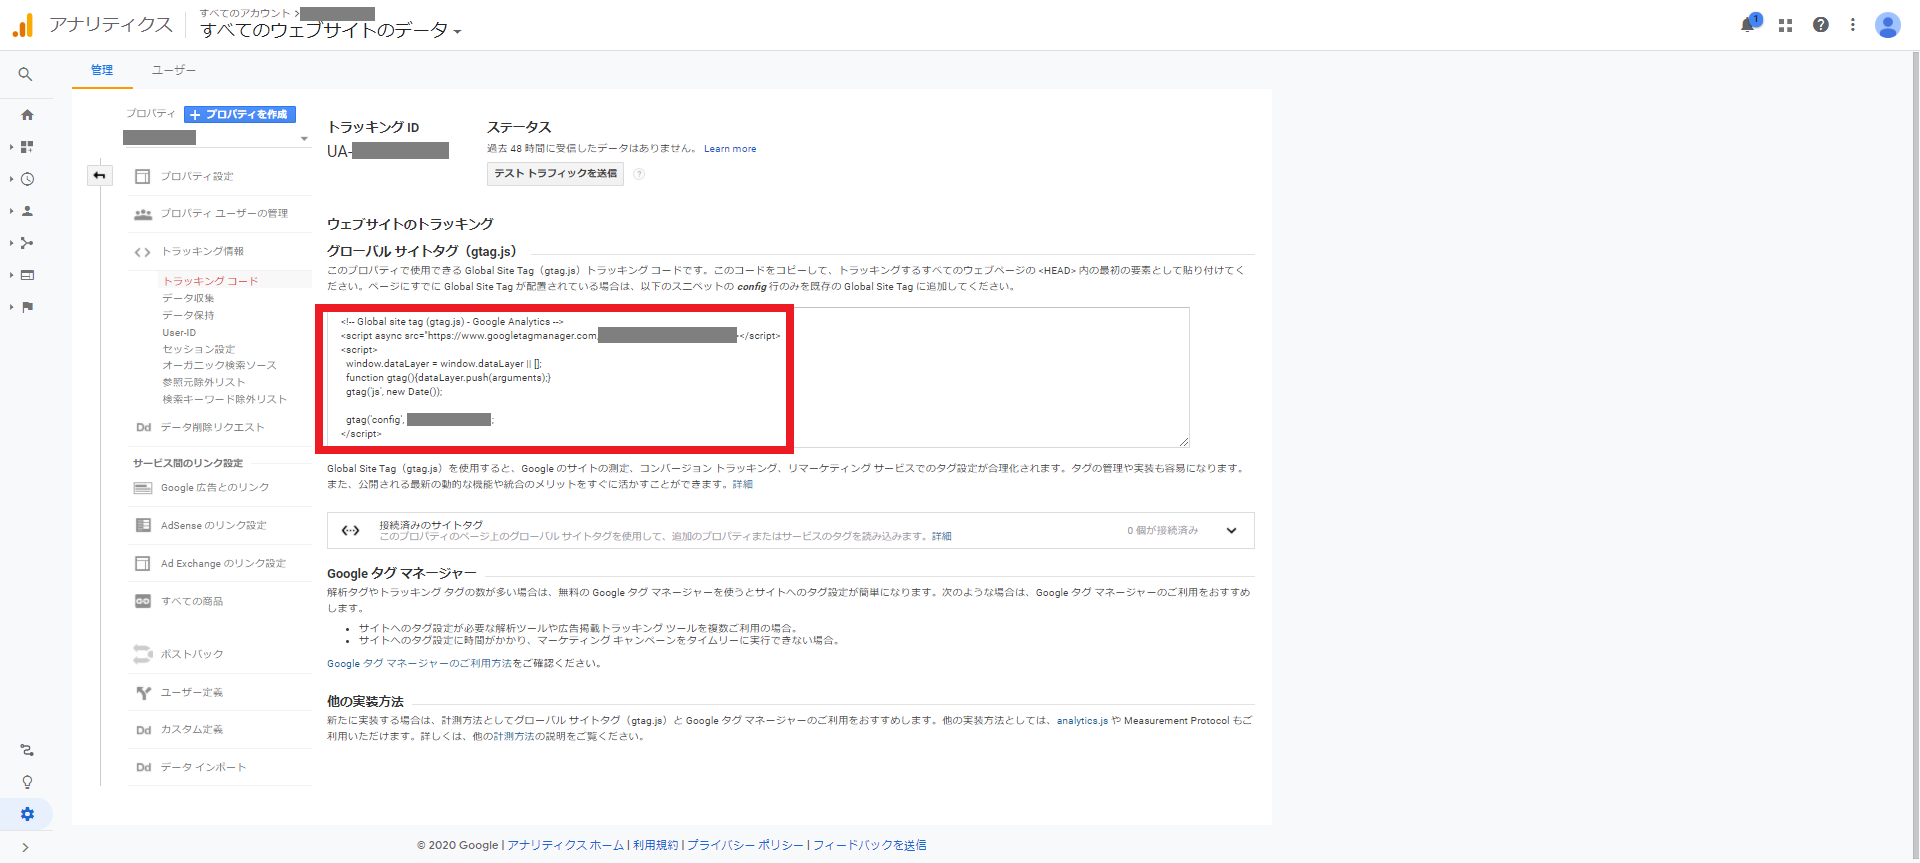Expand the left navigation sidebar chevron
Image resolution: width=1920 pixels, height=863 pixels.
(x=25, y=847)
